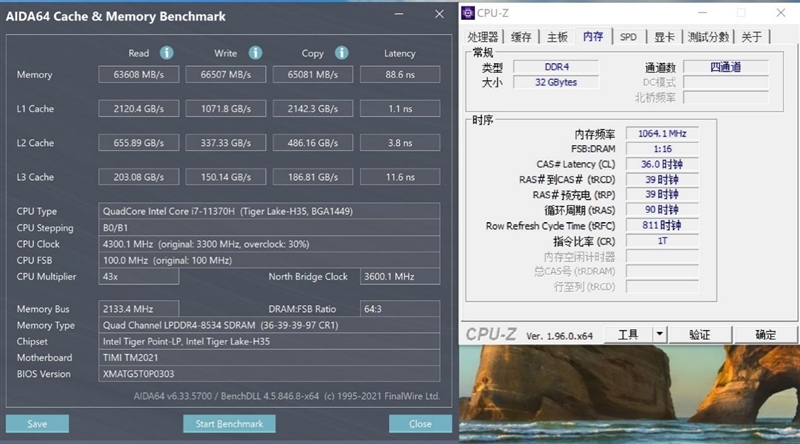Viewport: 800px width, 444px height.
Task: Click the Close button in AIDA64
Action: pyautogui.click(x=420, y=424)
